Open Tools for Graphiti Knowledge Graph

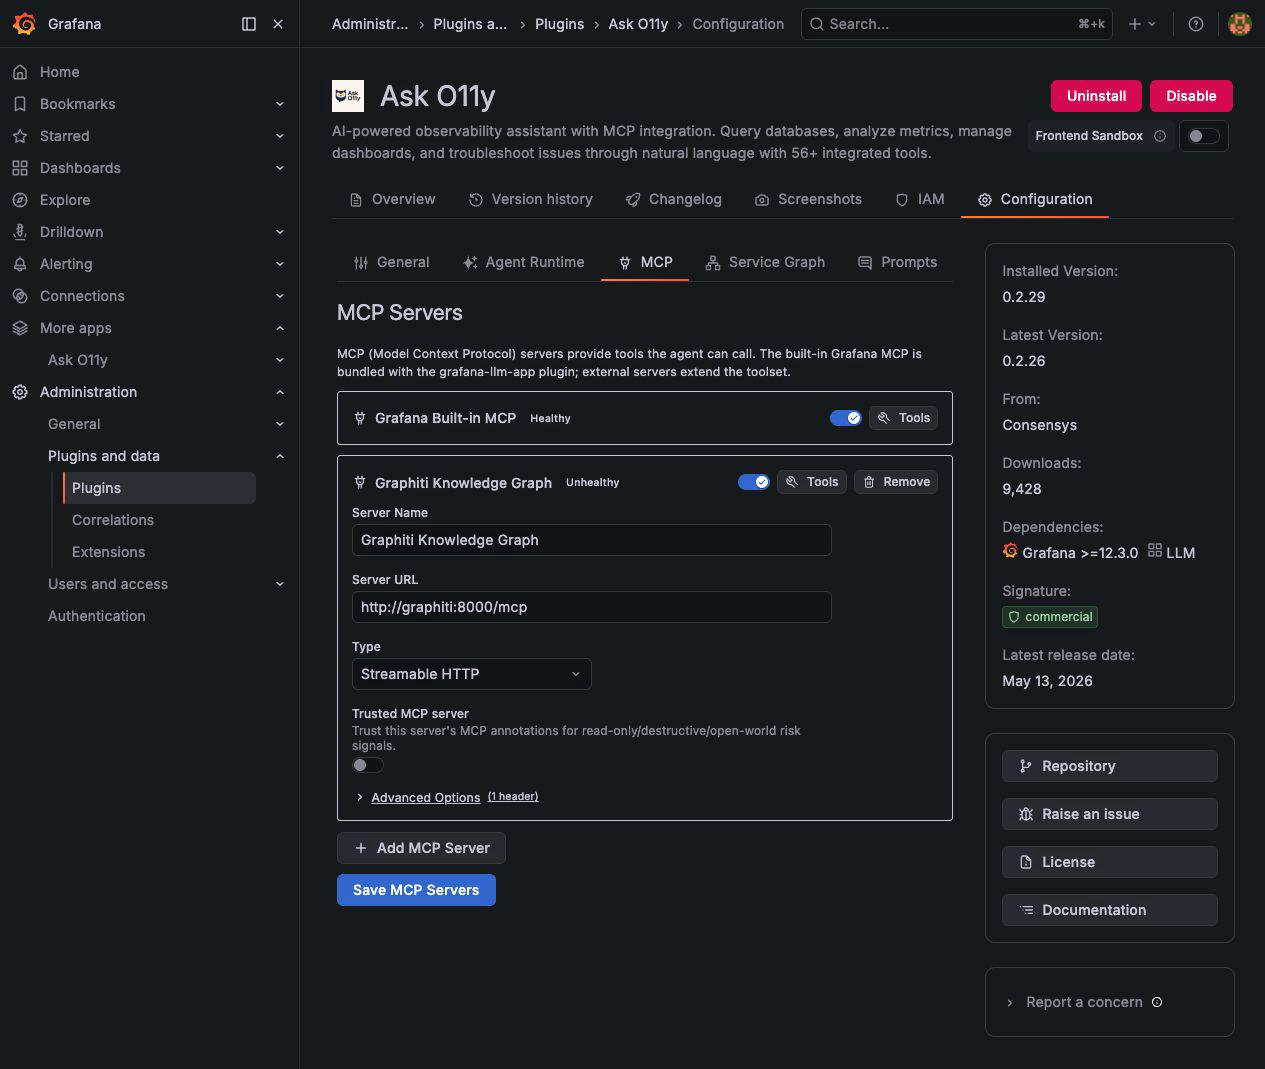pos(812,482)
